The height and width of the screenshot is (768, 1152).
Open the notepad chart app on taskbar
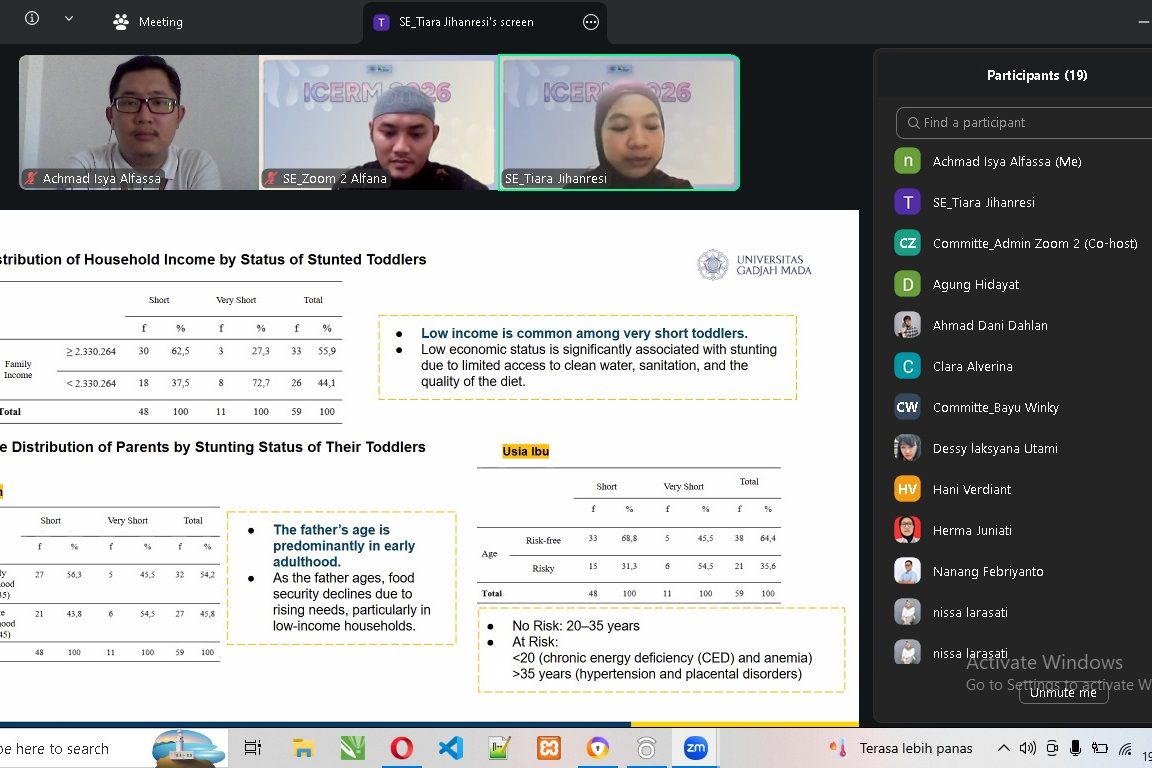500,748
